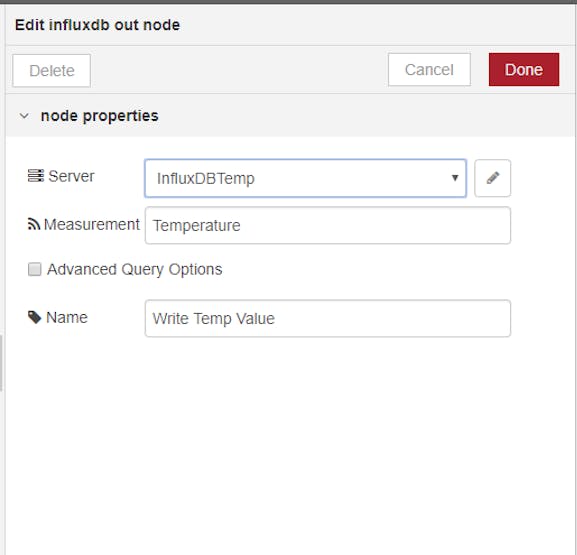Click the Advanced Query Options label
This screenshot has height=555, width=577.
(x=134, y=269)
